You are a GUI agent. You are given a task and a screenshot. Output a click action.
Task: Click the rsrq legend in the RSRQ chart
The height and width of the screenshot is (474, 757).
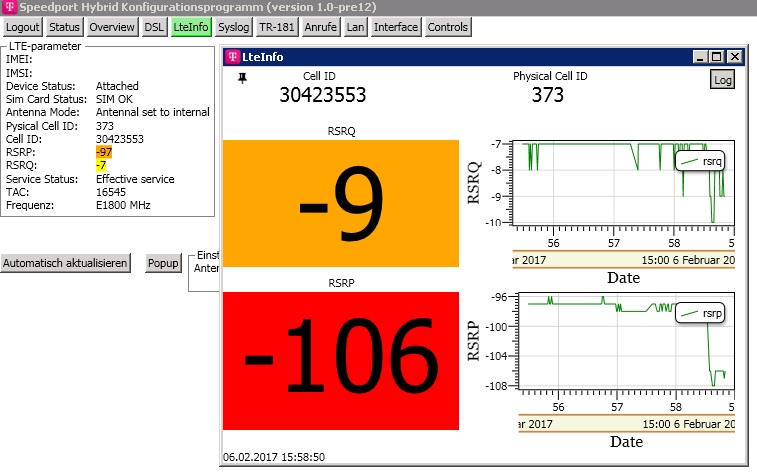click(x=701, y=161)
